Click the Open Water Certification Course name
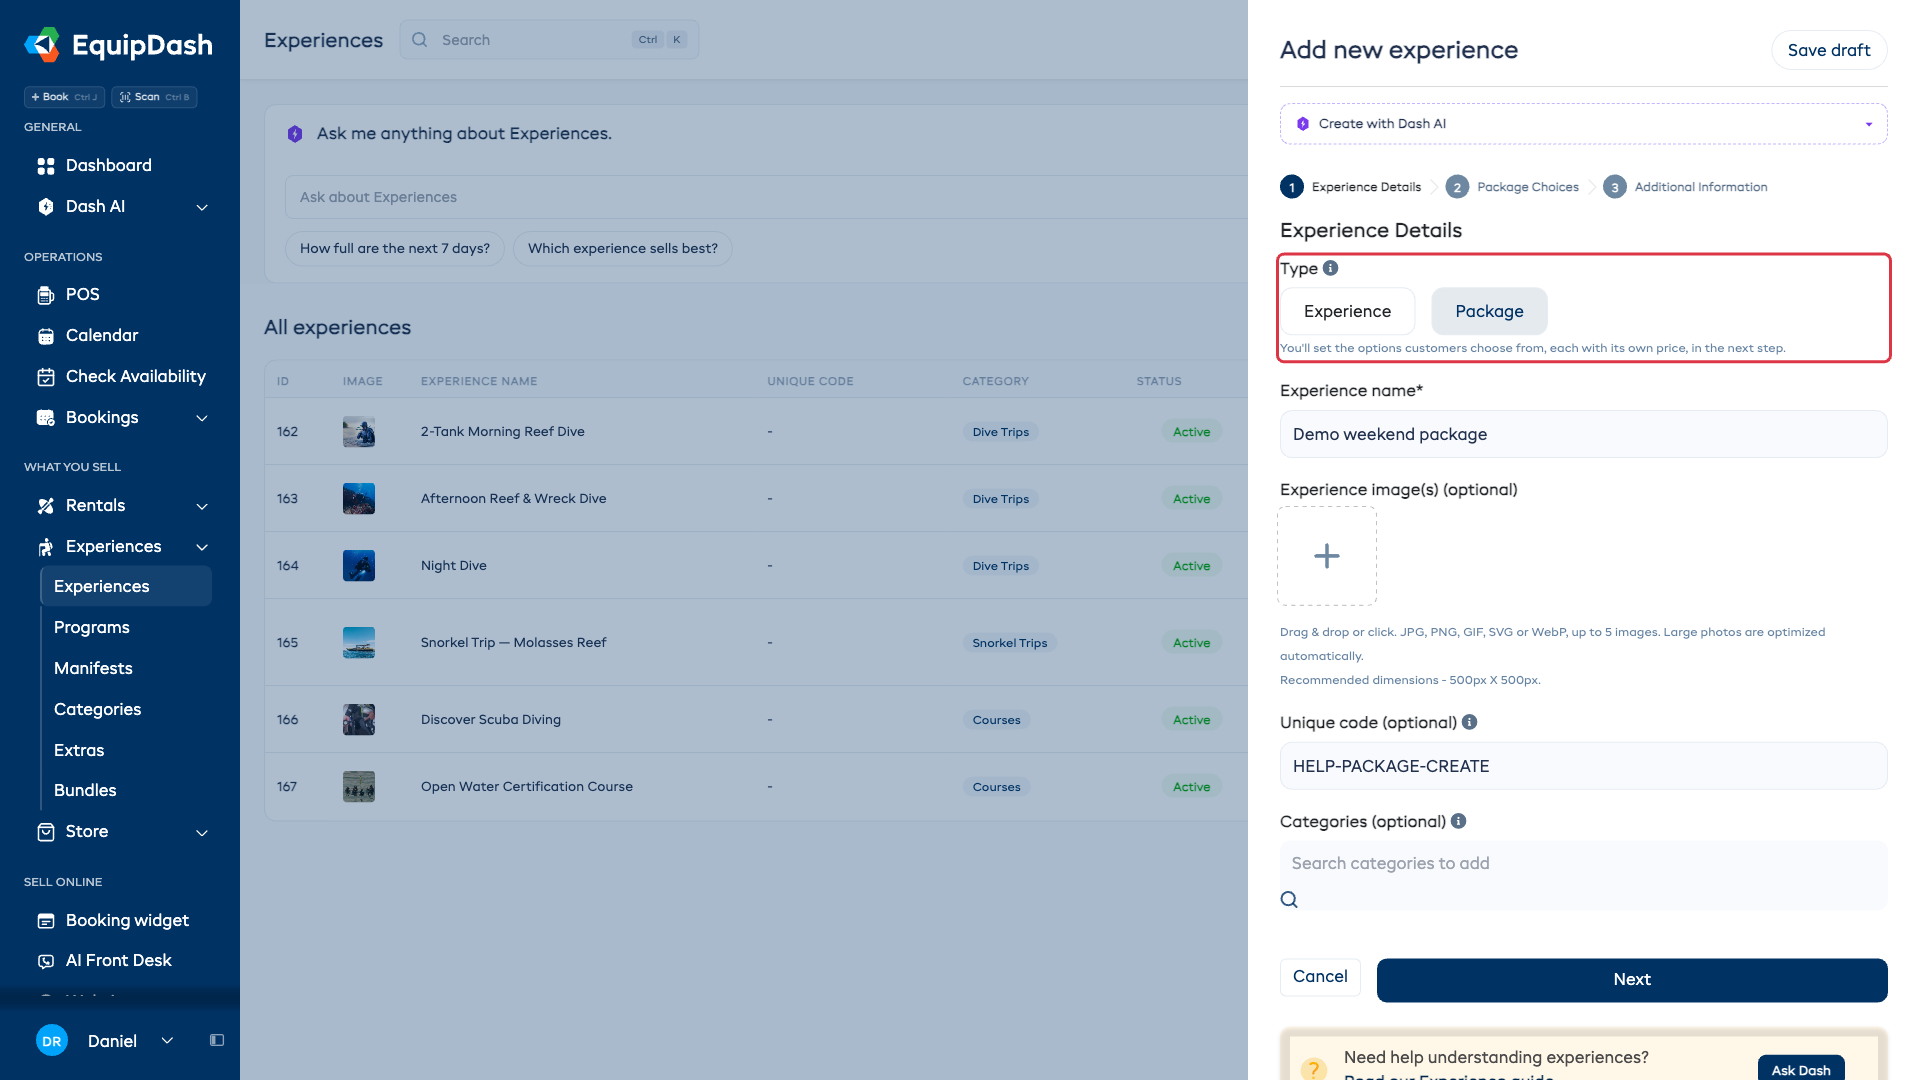The height and width of the screenshot is (1080, 1920). coord(527,787)
